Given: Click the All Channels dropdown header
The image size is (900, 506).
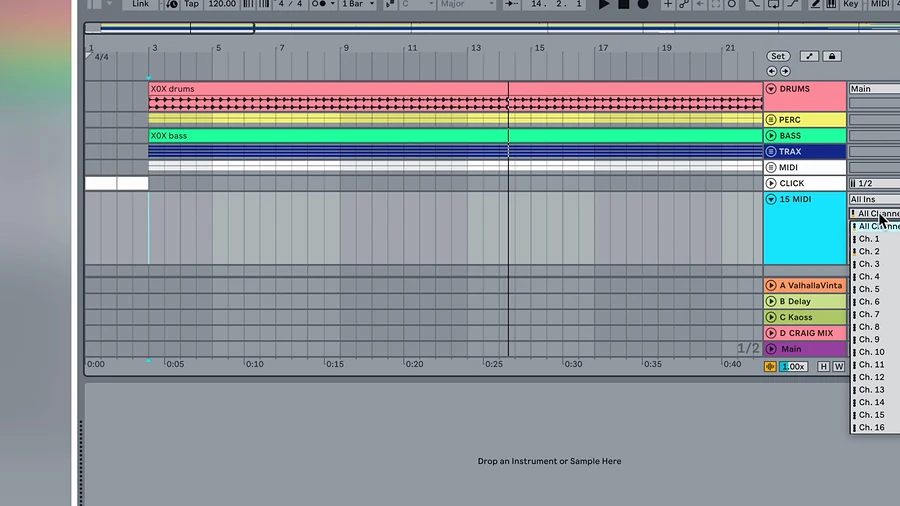Looking at the screenshot, I should (x=874, y=213).
